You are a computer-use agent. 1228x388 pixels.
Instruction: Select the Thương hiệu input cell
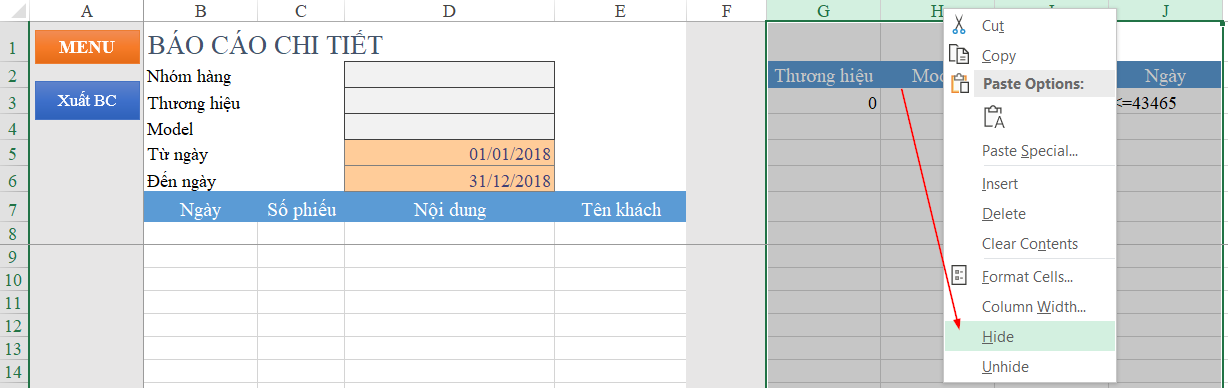click(449, 101)
